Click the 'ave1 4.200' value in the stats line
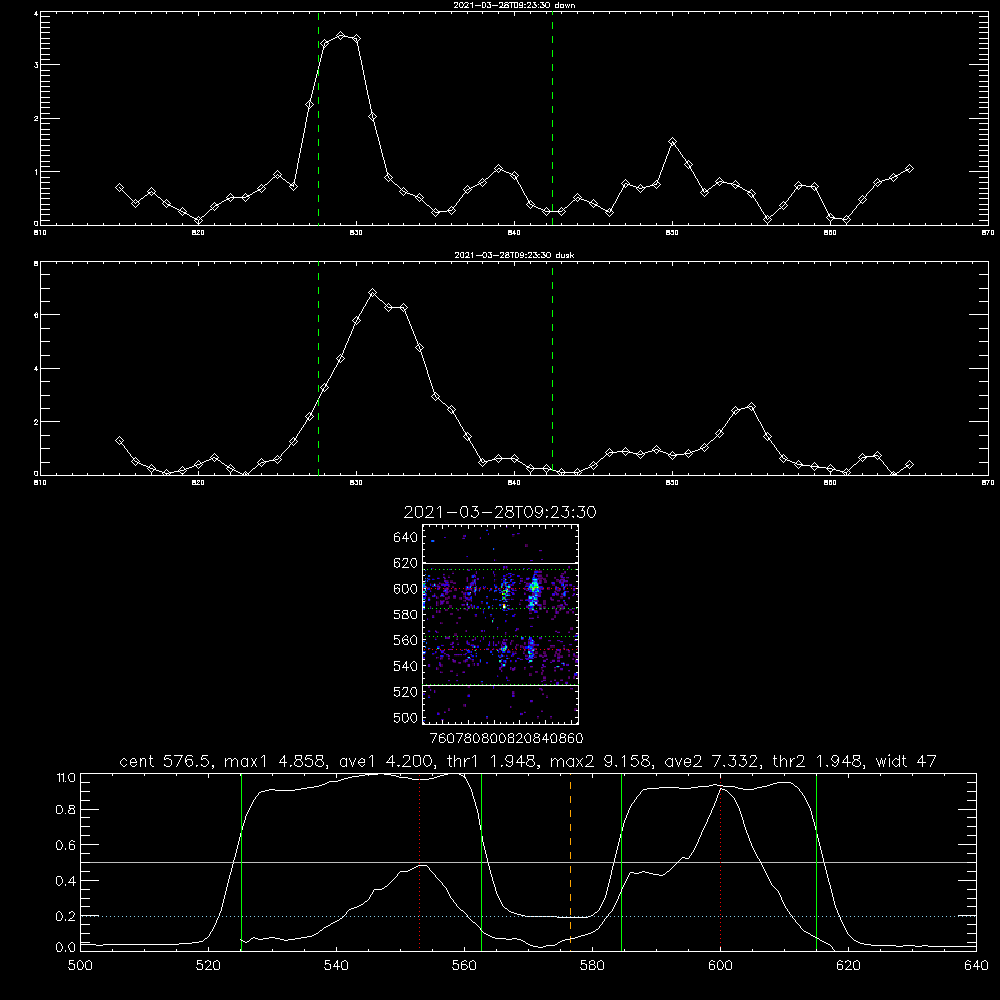The width and height of the screenshot is (1000, 1000). coord(388,761)
